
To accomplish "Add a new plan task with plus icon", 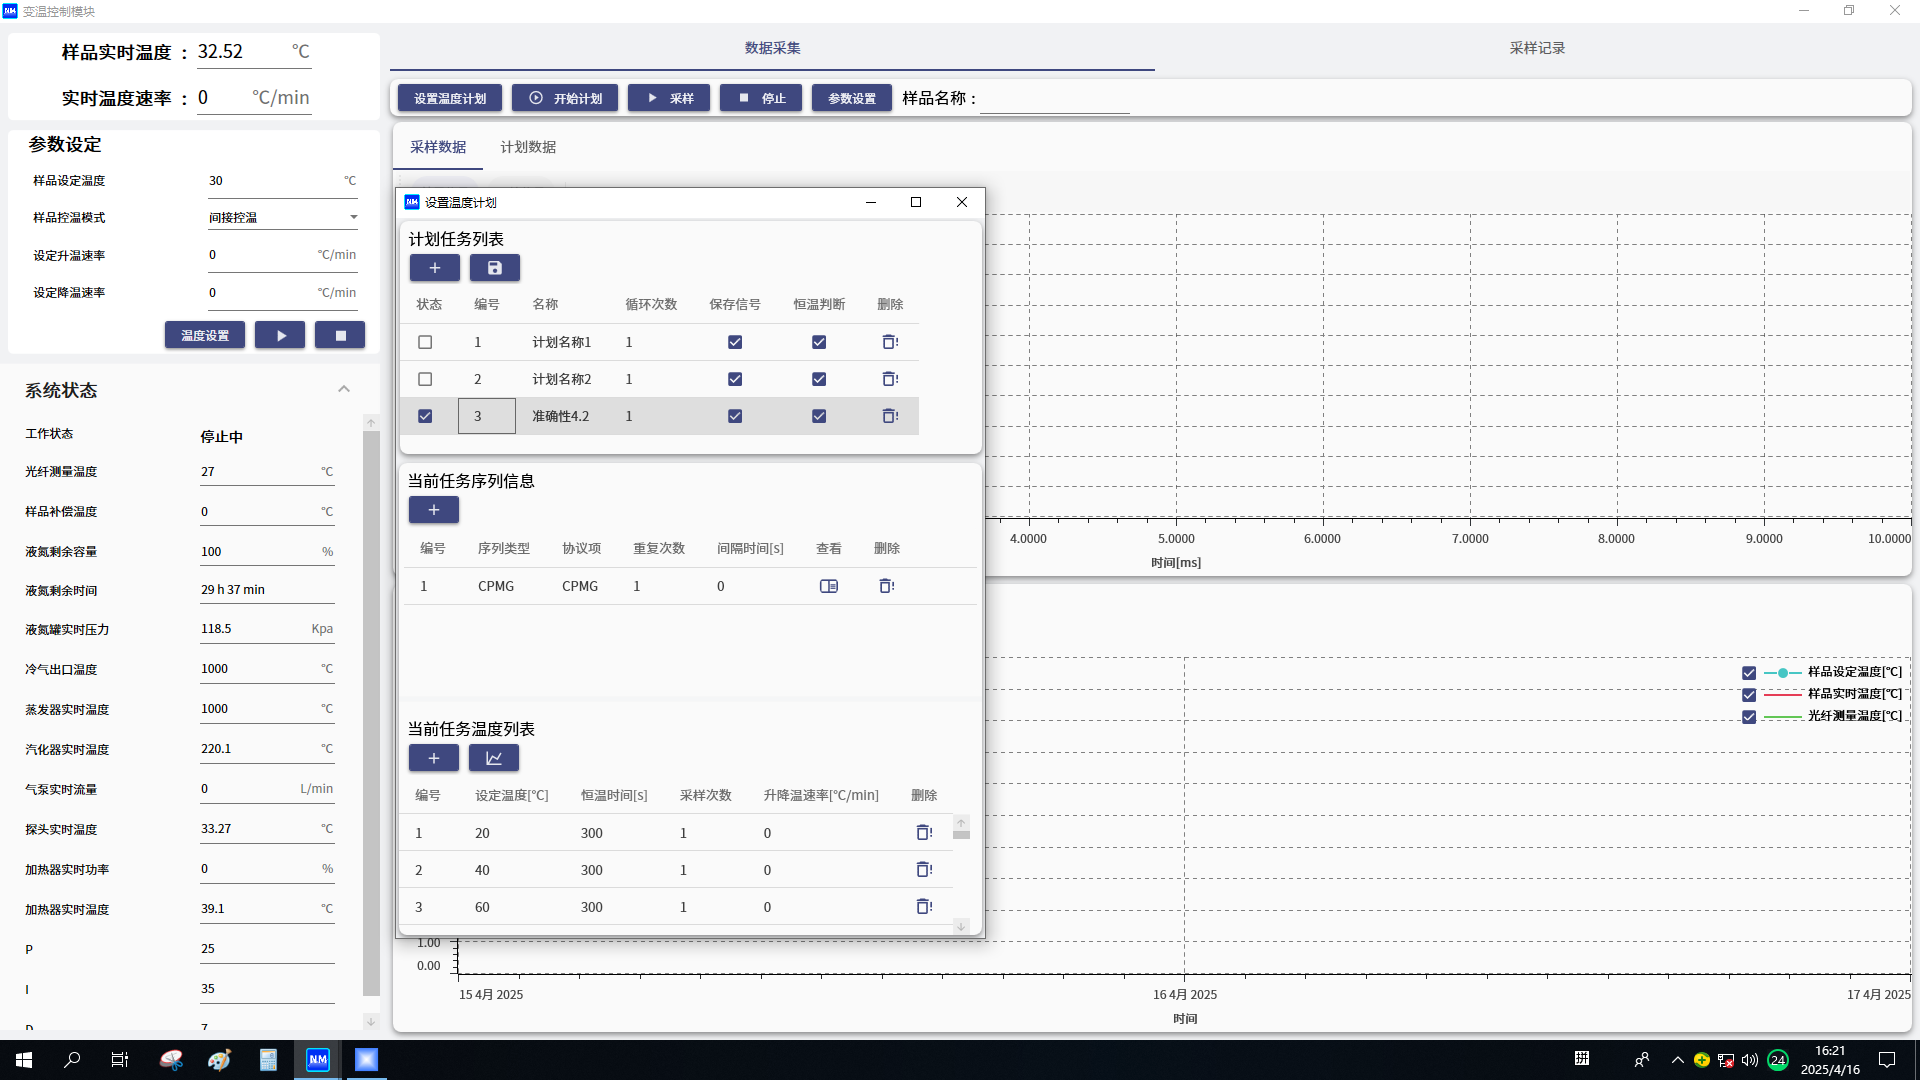I will (x=435, y=268).
